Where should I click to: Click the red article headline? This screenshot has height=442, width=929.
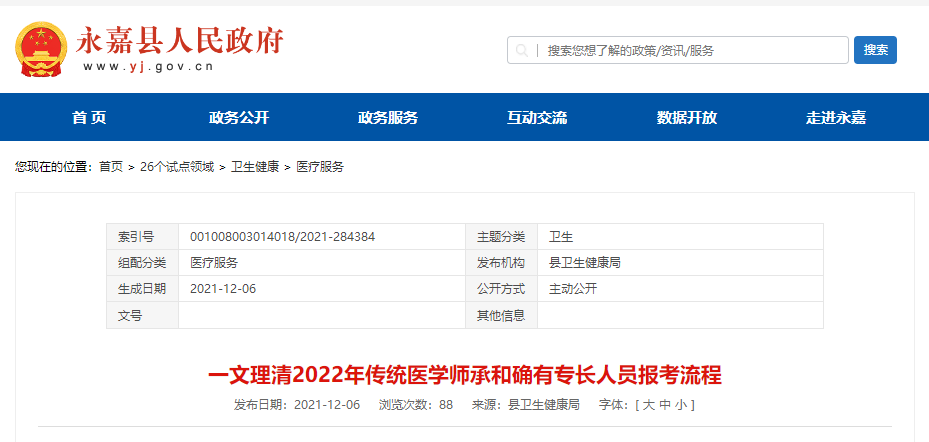point(464,376)
